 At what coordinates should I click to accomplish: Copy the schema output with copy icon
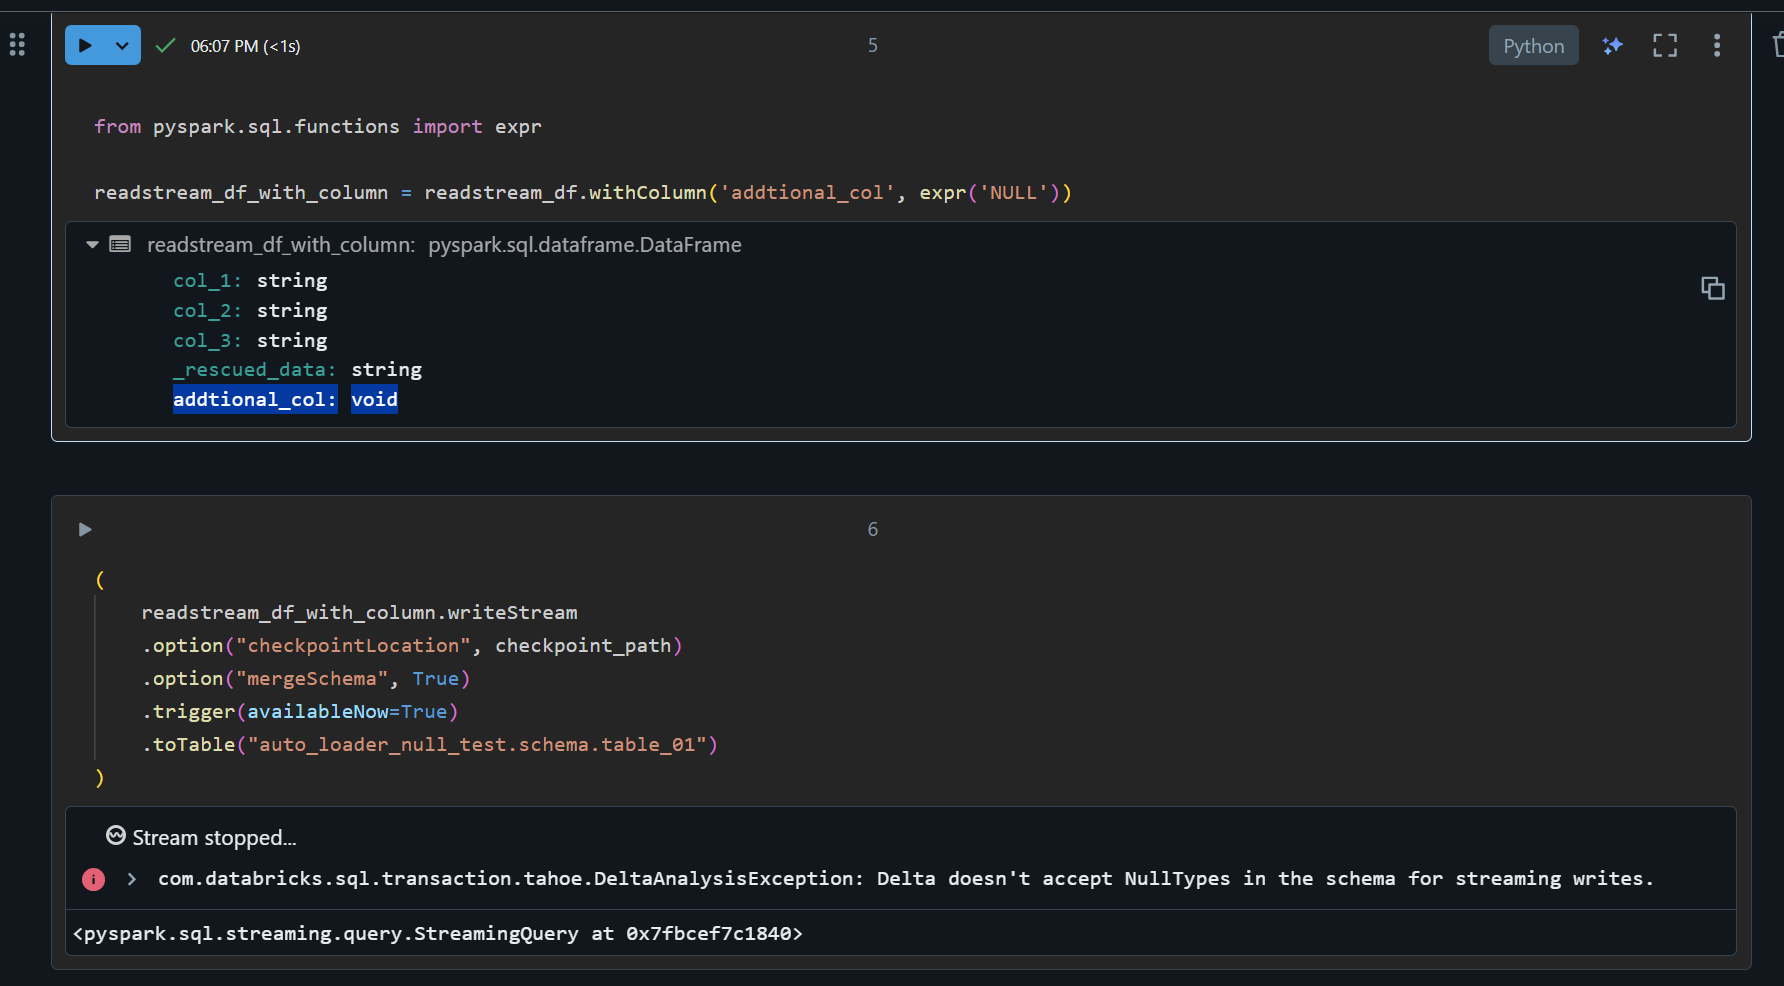tap(1713, 288)
